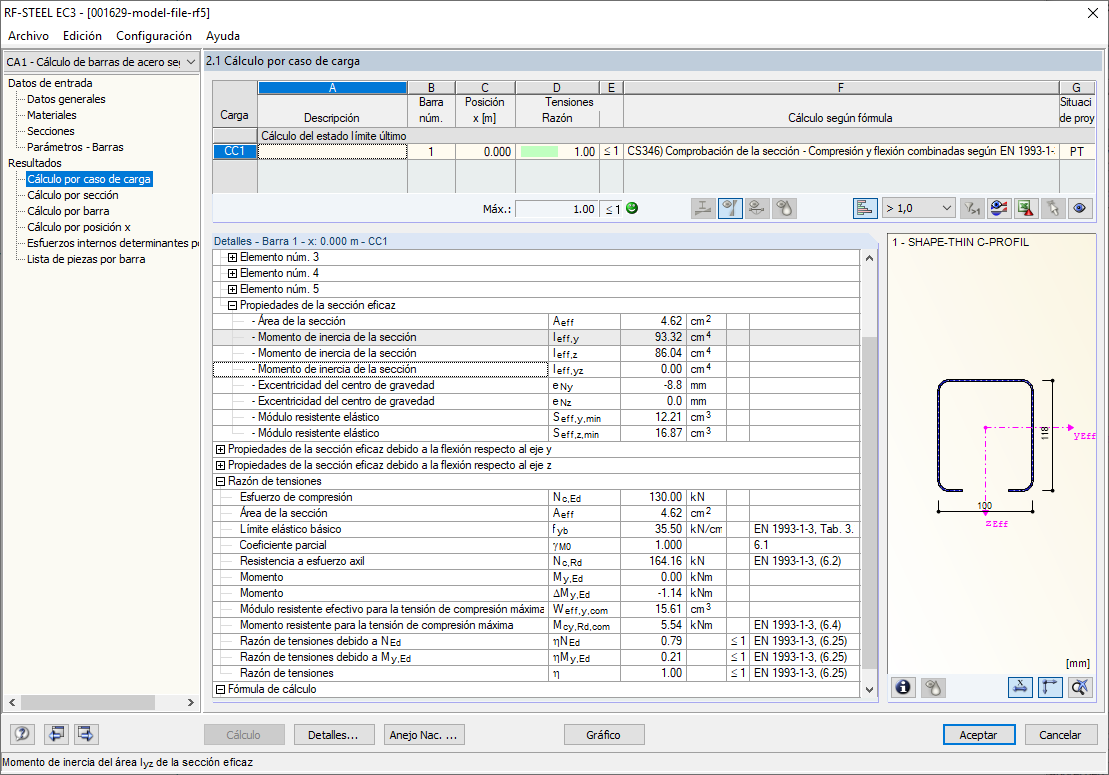Click the Aceptar button
1109x775 pixels.
click(x=978, y=735)
